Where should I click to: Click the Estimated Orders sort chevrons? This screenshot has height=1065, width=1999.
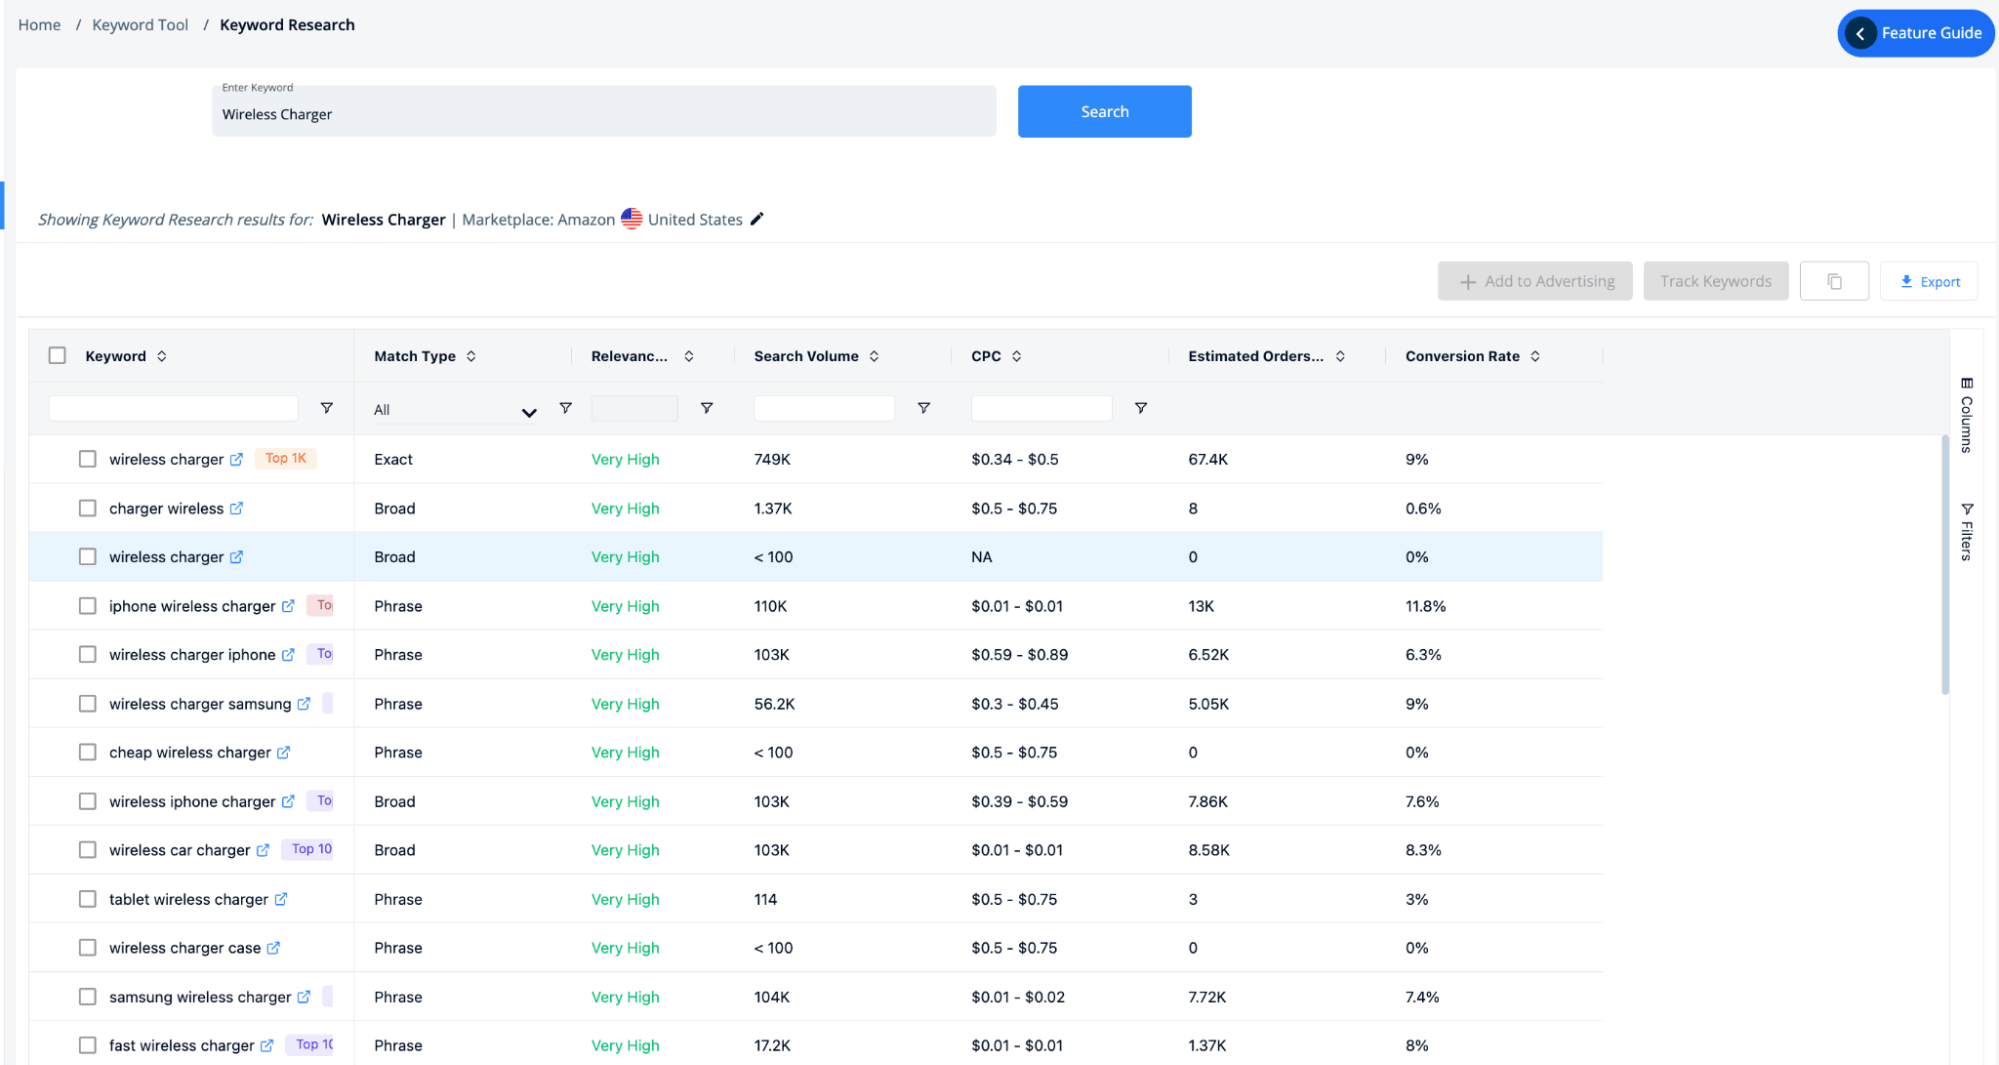tap(1340, 355)
